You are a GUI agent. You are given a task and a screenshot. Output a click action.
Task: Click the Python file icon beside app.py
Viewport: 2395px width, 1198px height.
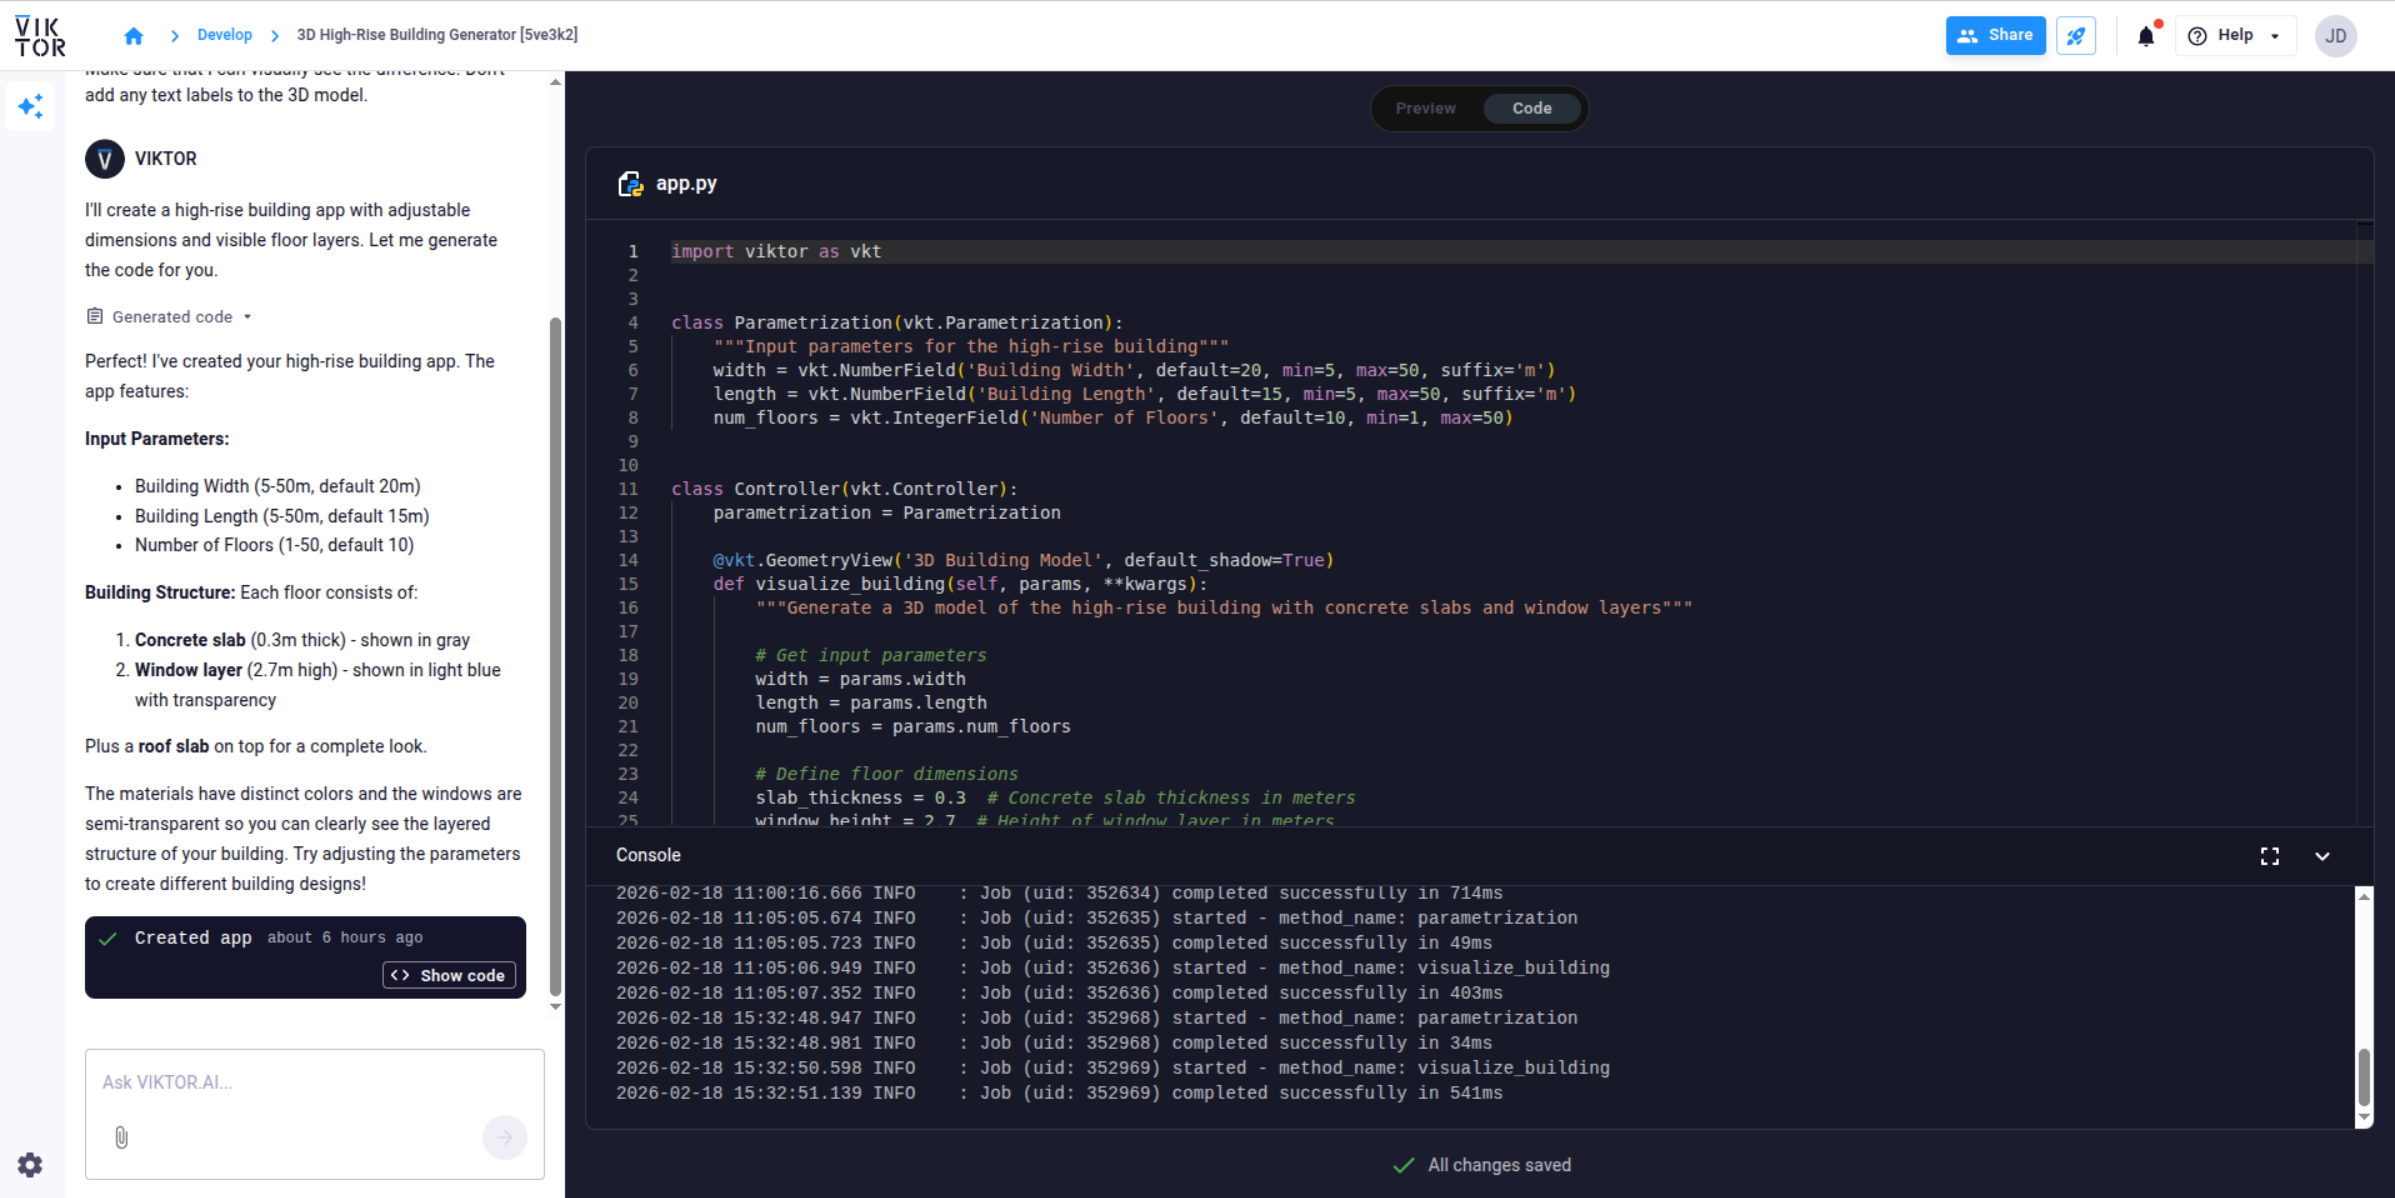coord(630,183)
